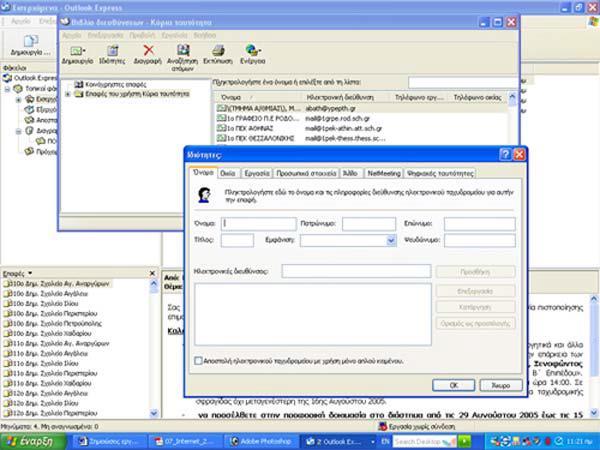The image size is (600, 450).
Task: Enable plain text only email checkbox
Action: (x=198, y=361)
